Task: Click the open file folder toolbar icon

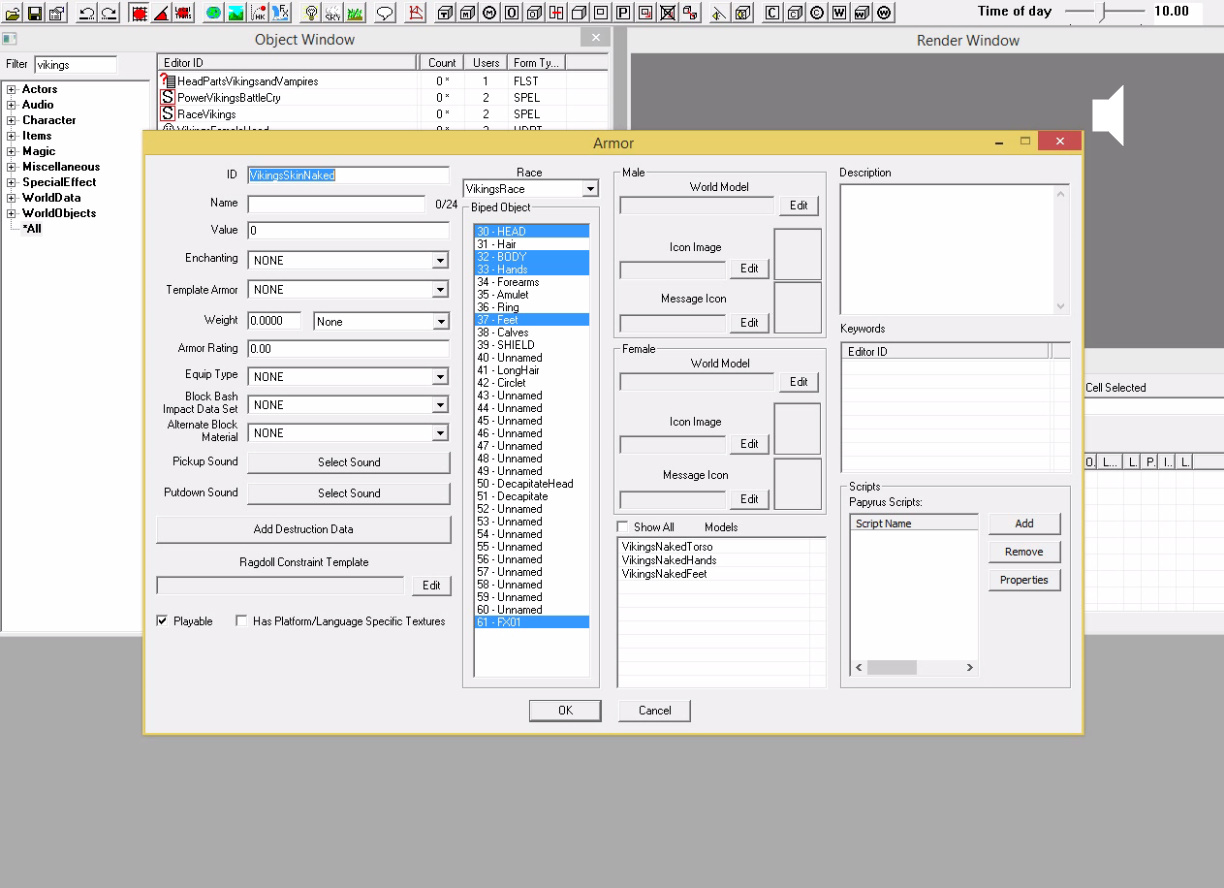Action: (x=11, y=13)
